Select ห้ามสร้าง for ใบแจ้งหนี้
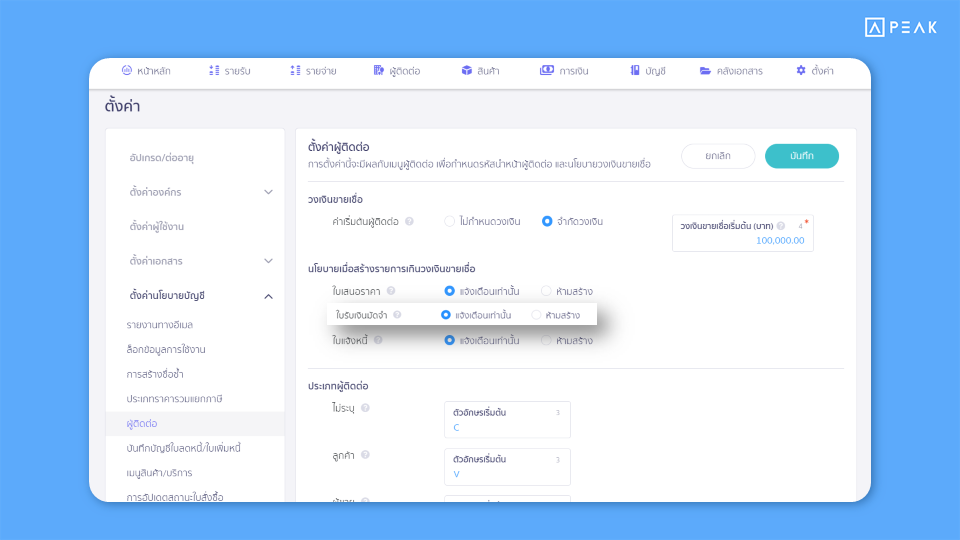This screenshot has width=960, height=540. (546, 340)
